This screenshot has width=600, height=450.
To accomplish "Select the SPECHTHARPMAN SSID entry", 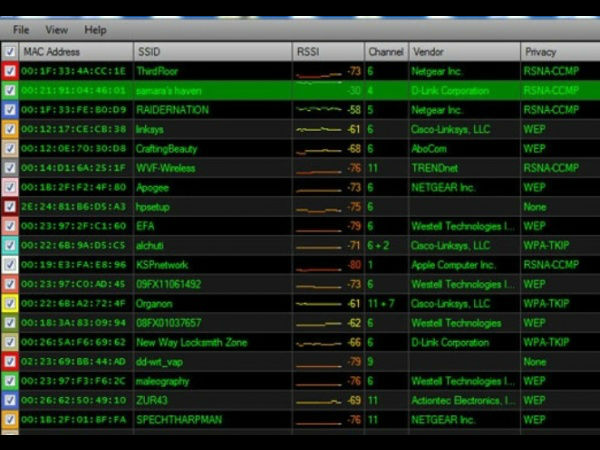I will tap(179, 419).
